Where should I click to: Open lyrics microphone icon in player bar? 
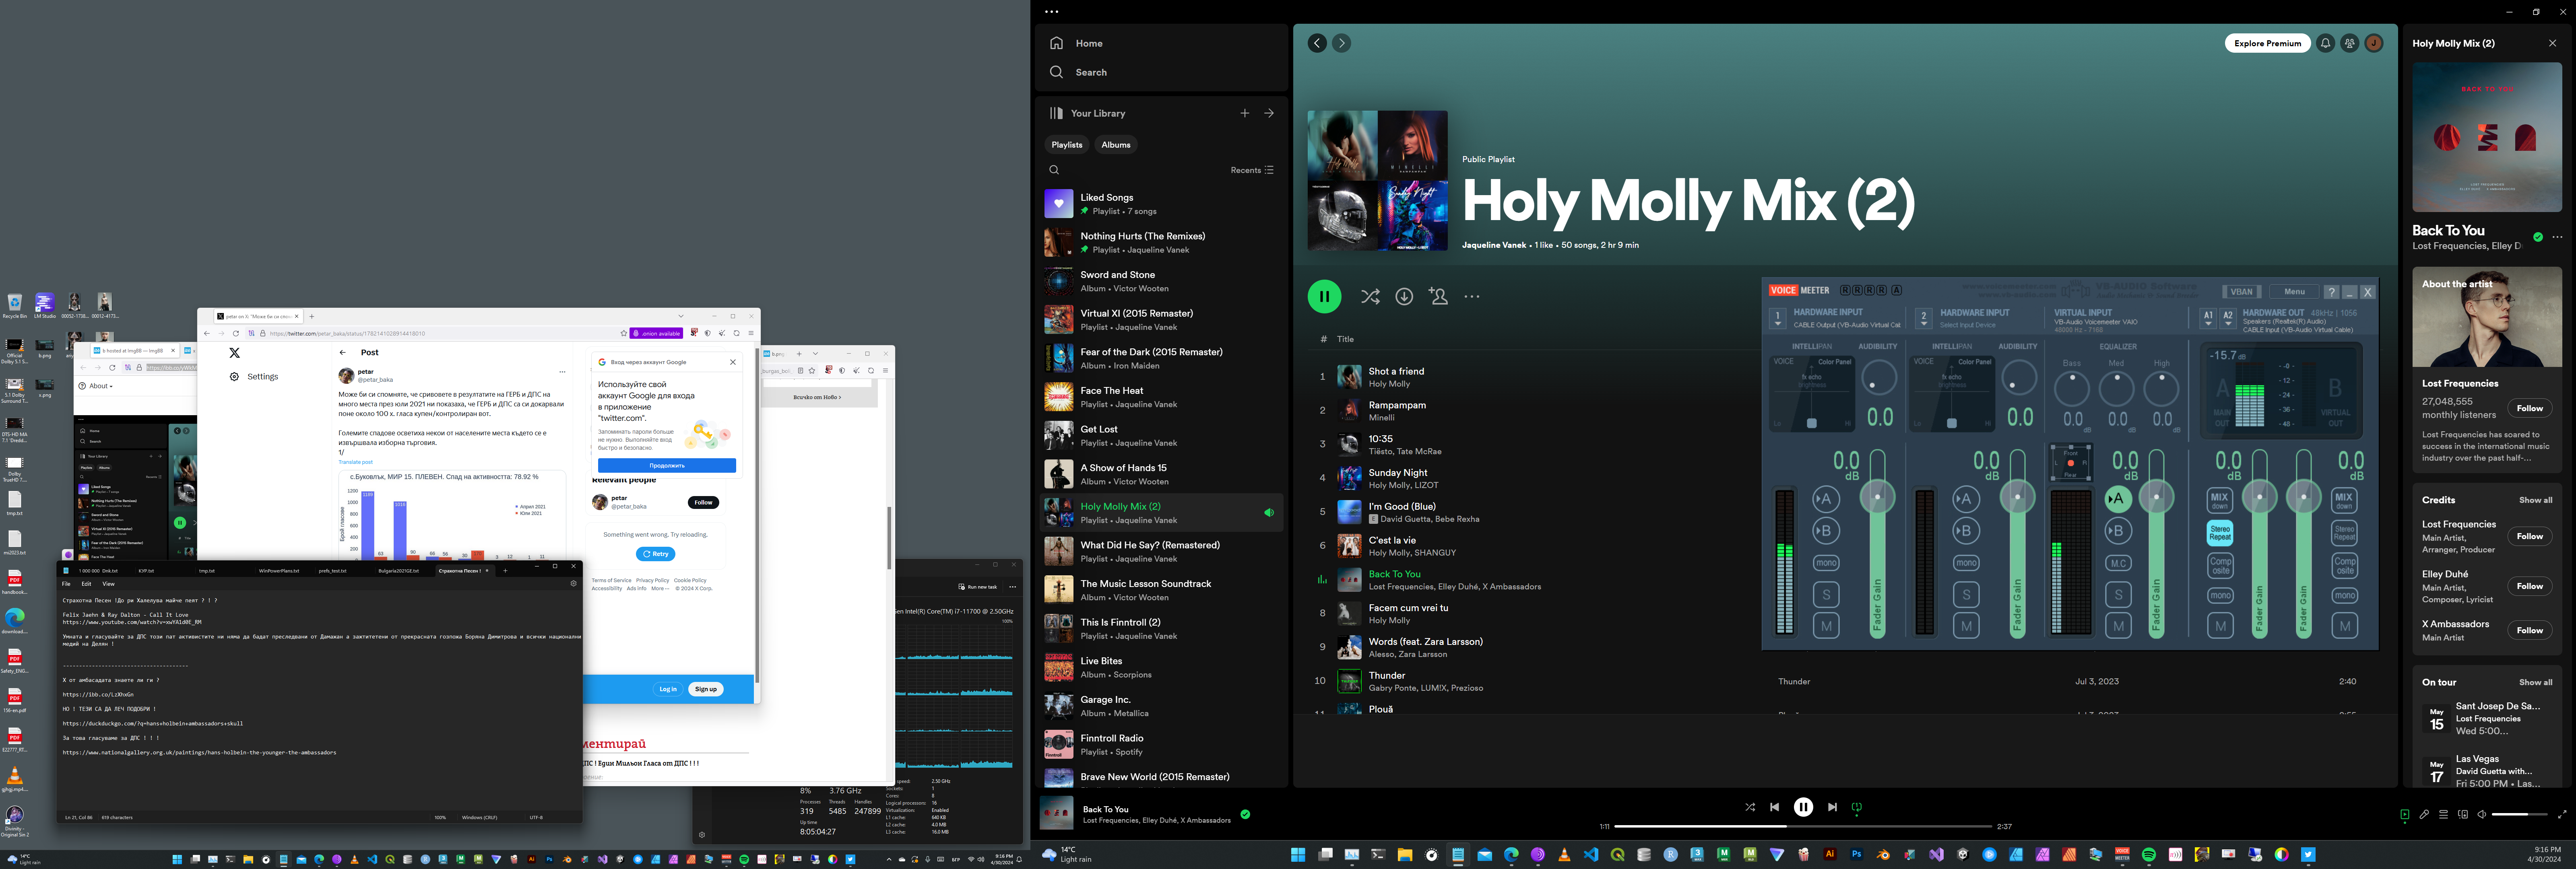pos(2424,815)
